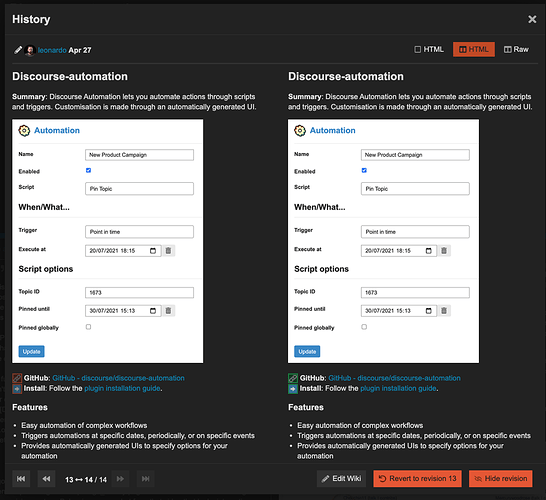The width and height of the screenshot is (546, 500).
Task: Click left Automation screenshot image
Action: [108, 241]
